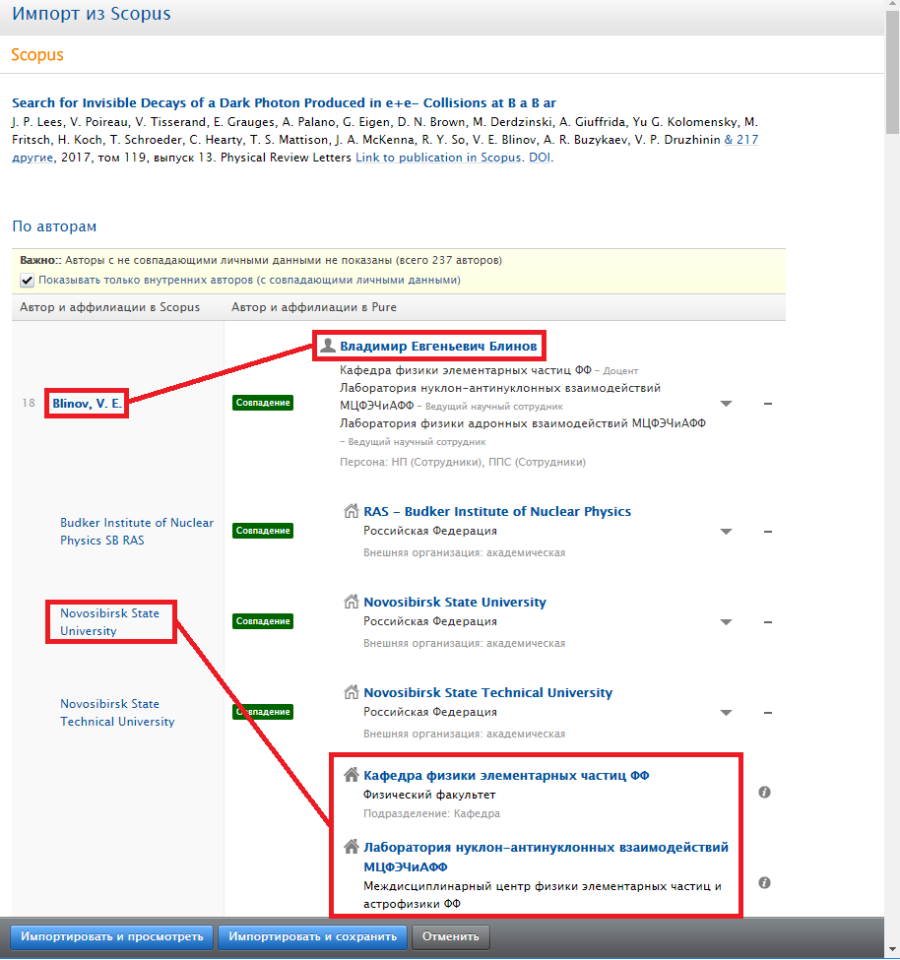The height and width of the screenshot is (960, 900).
Task: Click the '& 217 другие' authors link
Action: click(x=740, y=140)
